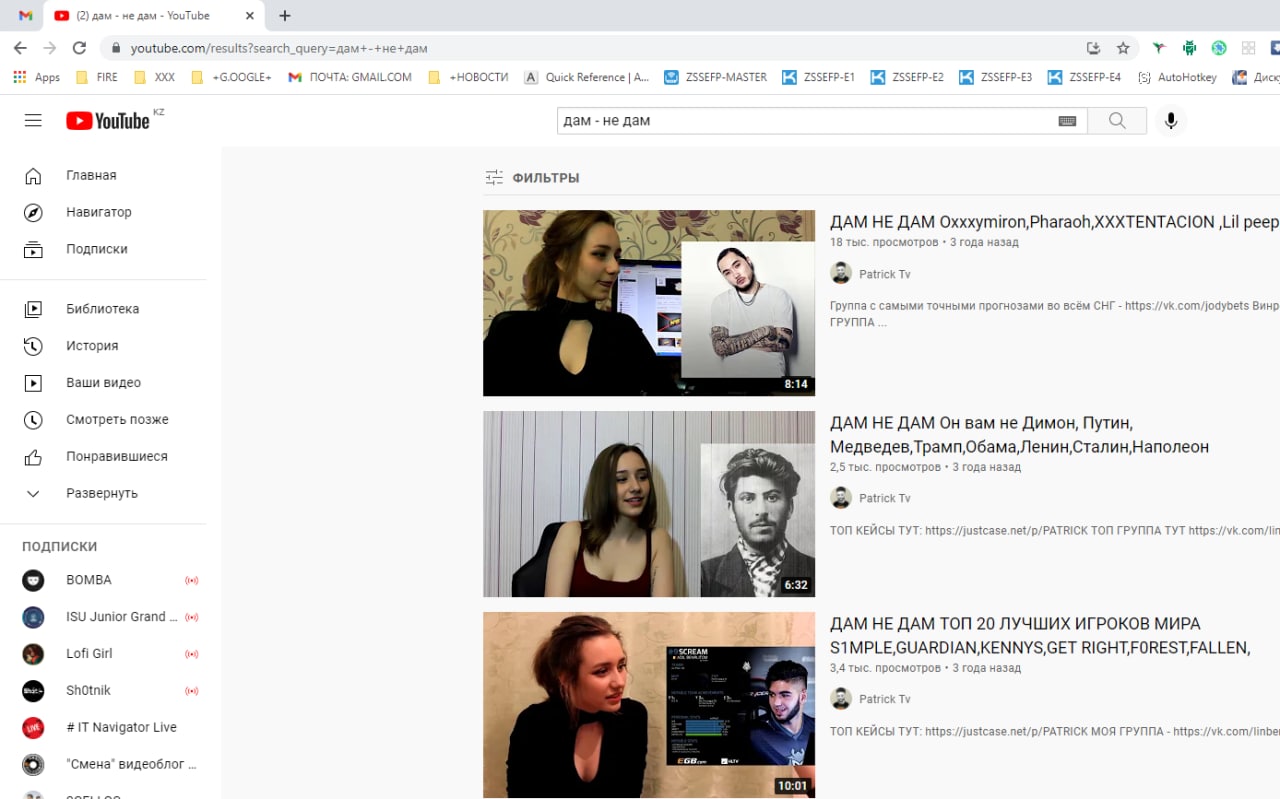Open Смотреть позже playlist
The image size is (1280, 799).
tap(103, 420)
